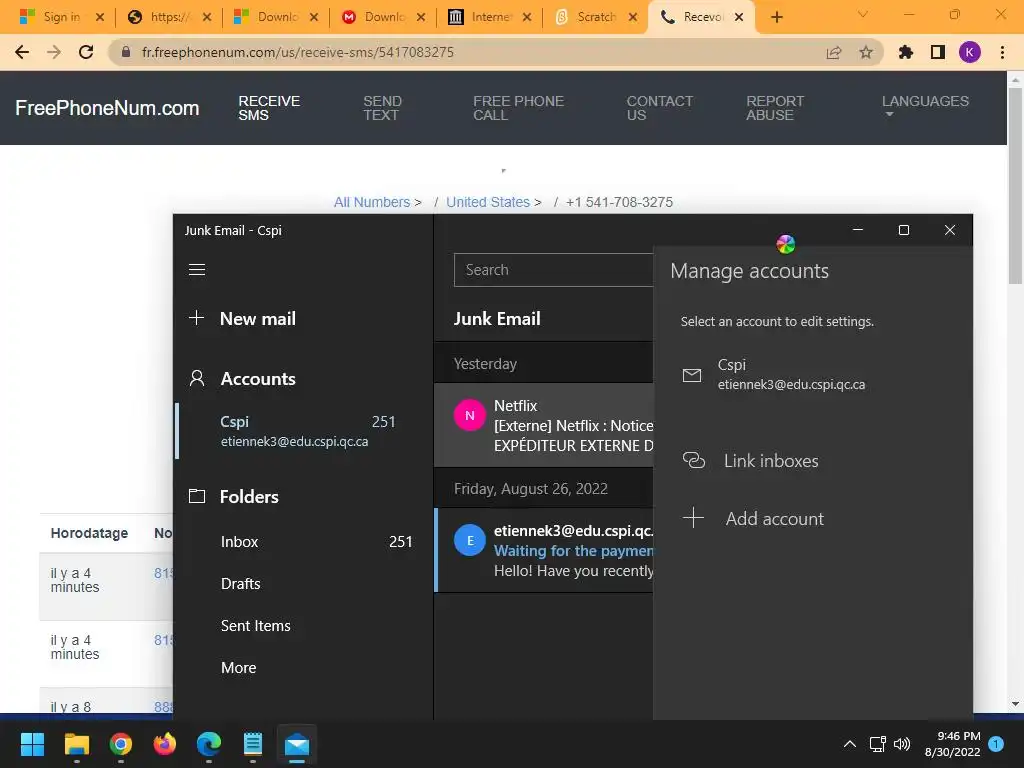Viewport: 1024px width, 768px height.
Task: Open Chrome tab search chevron
Action: coord(863,14)
